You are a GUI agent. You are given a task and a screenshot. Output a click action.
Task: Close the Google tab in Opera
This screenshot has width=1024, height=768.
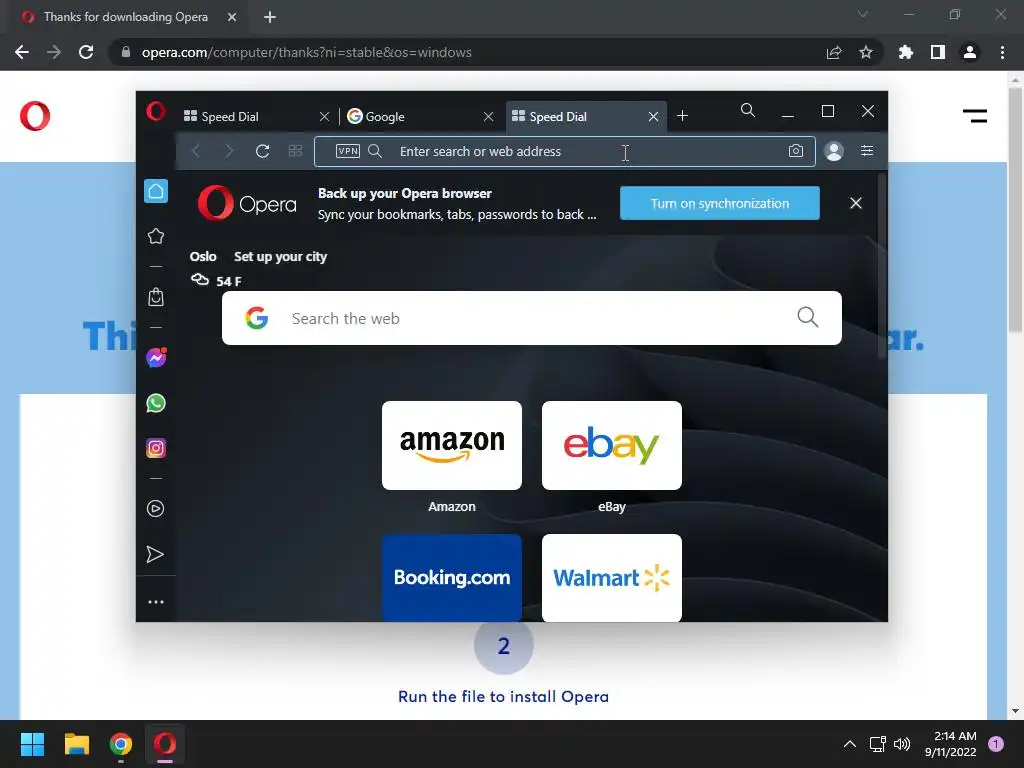click(488, 116)
